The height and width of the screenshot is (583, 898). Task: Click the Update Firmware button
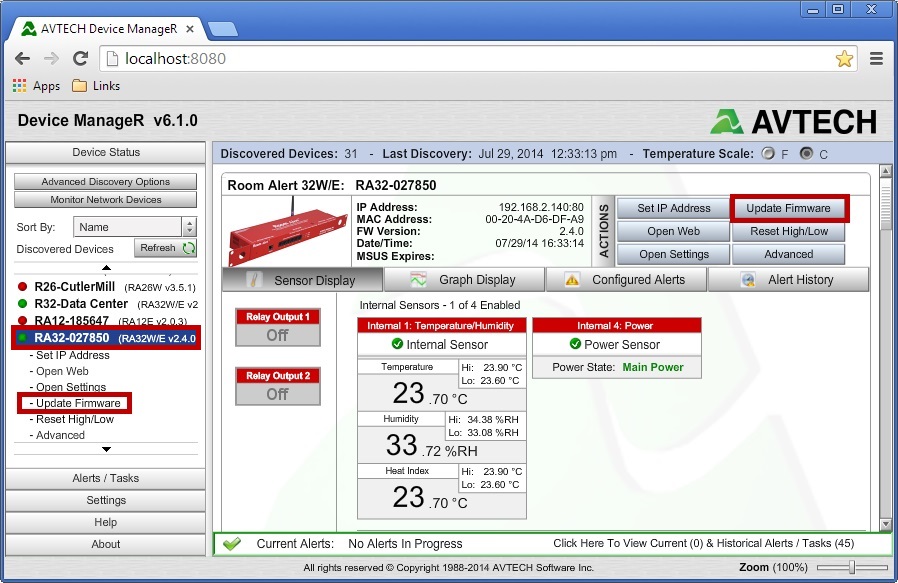coord(789,208)
